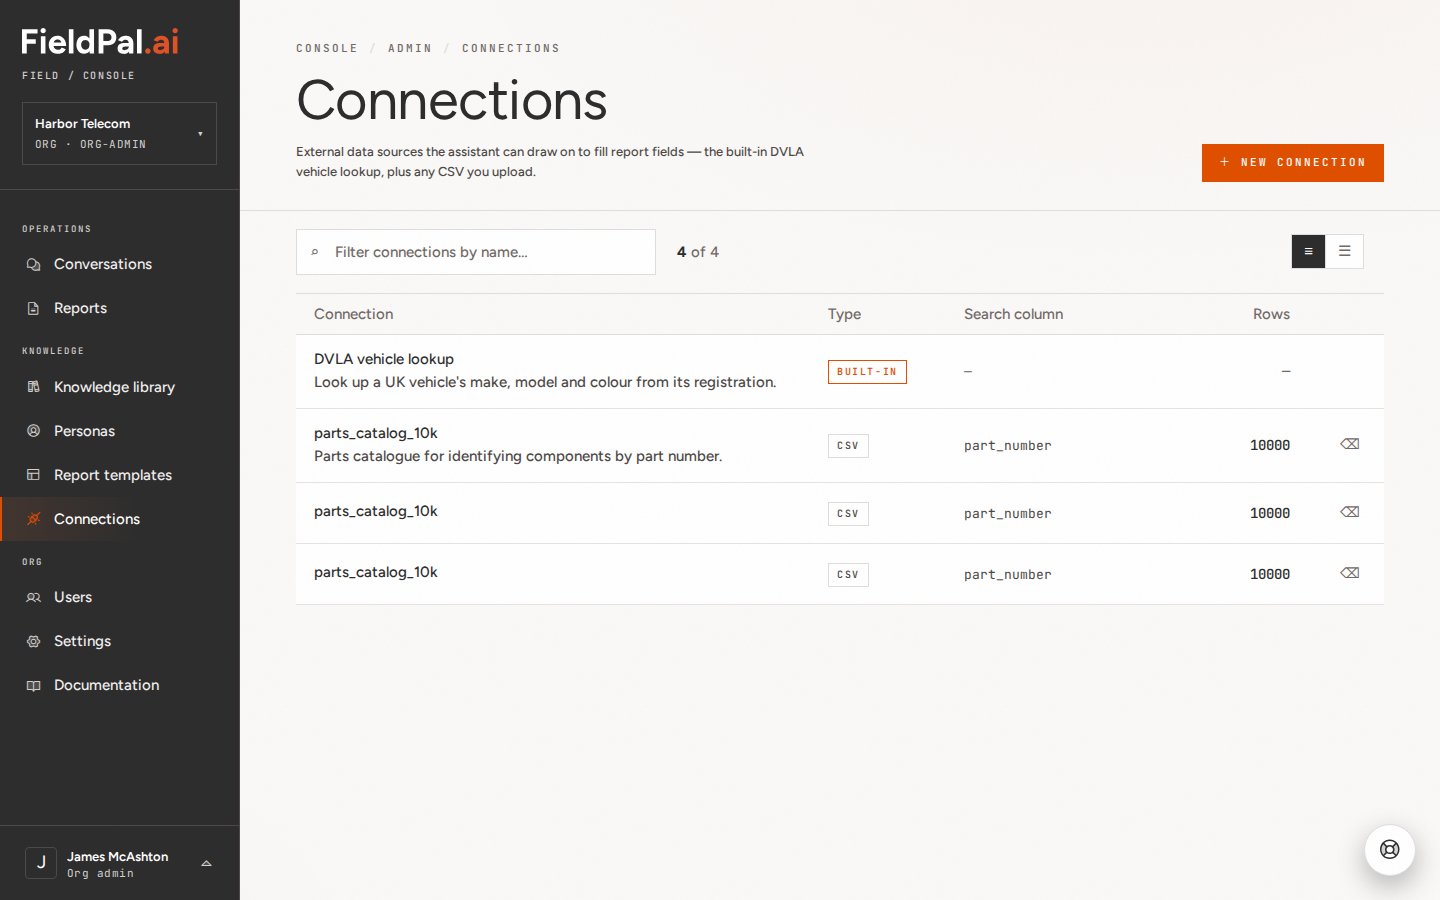Open the DVLA vehicle lookup connection
Screen dimensions: 1440x900
pos(839,371)
